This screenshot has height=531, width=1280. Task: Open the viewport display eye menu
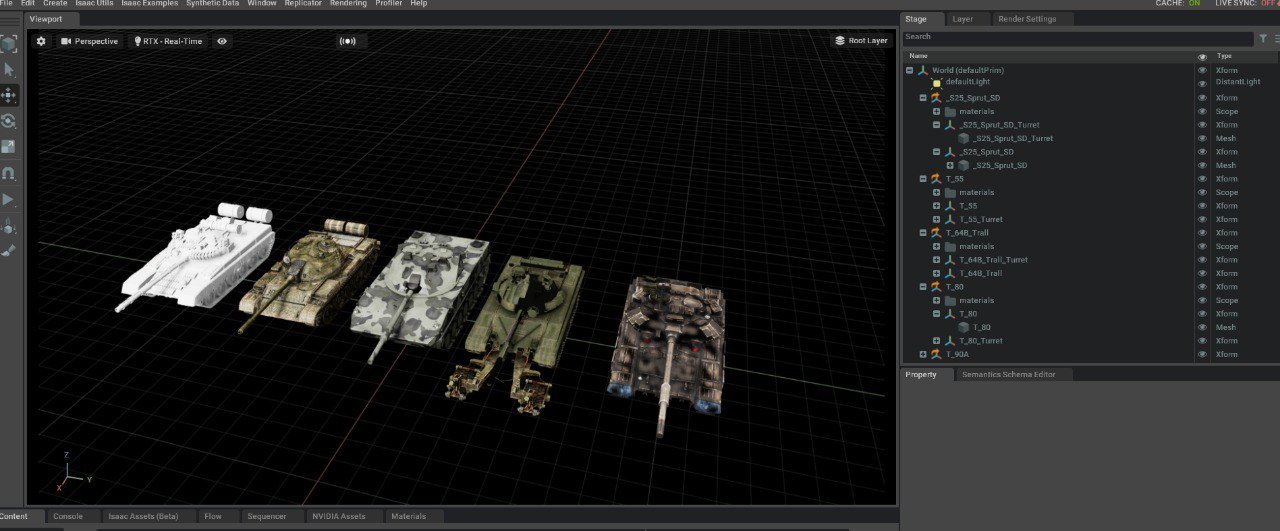[222, 41]
